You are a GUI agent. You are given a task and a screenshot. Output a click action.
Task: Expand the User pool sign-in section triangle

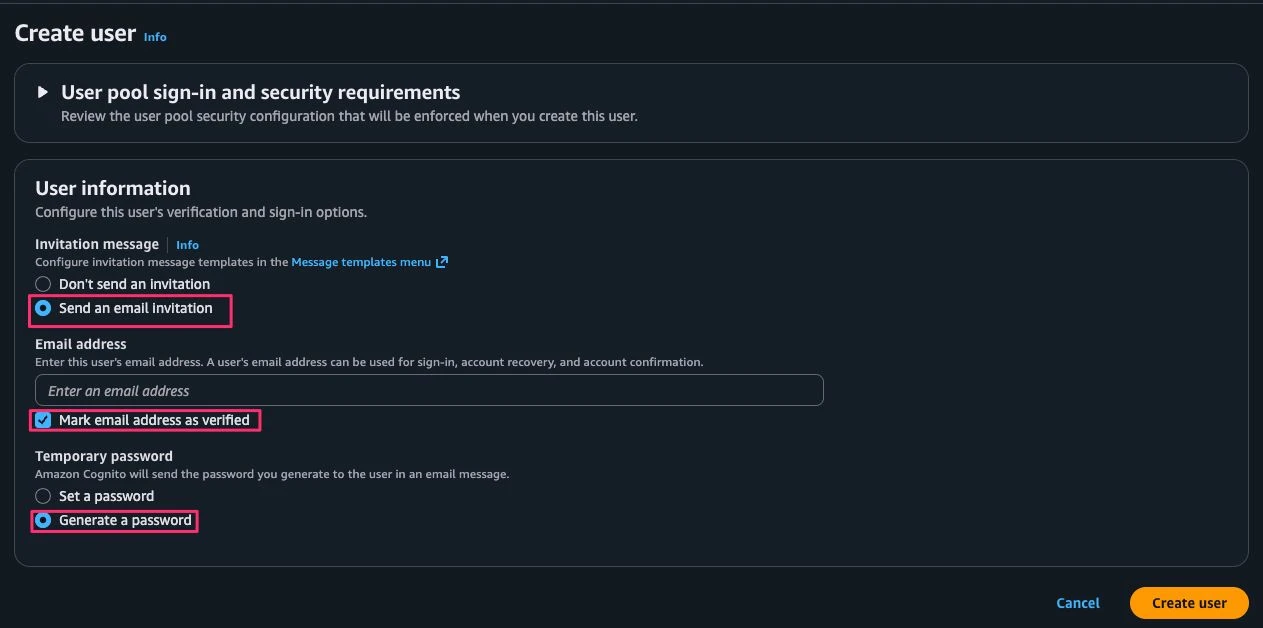pyautogui.click(x=42, y=92)
